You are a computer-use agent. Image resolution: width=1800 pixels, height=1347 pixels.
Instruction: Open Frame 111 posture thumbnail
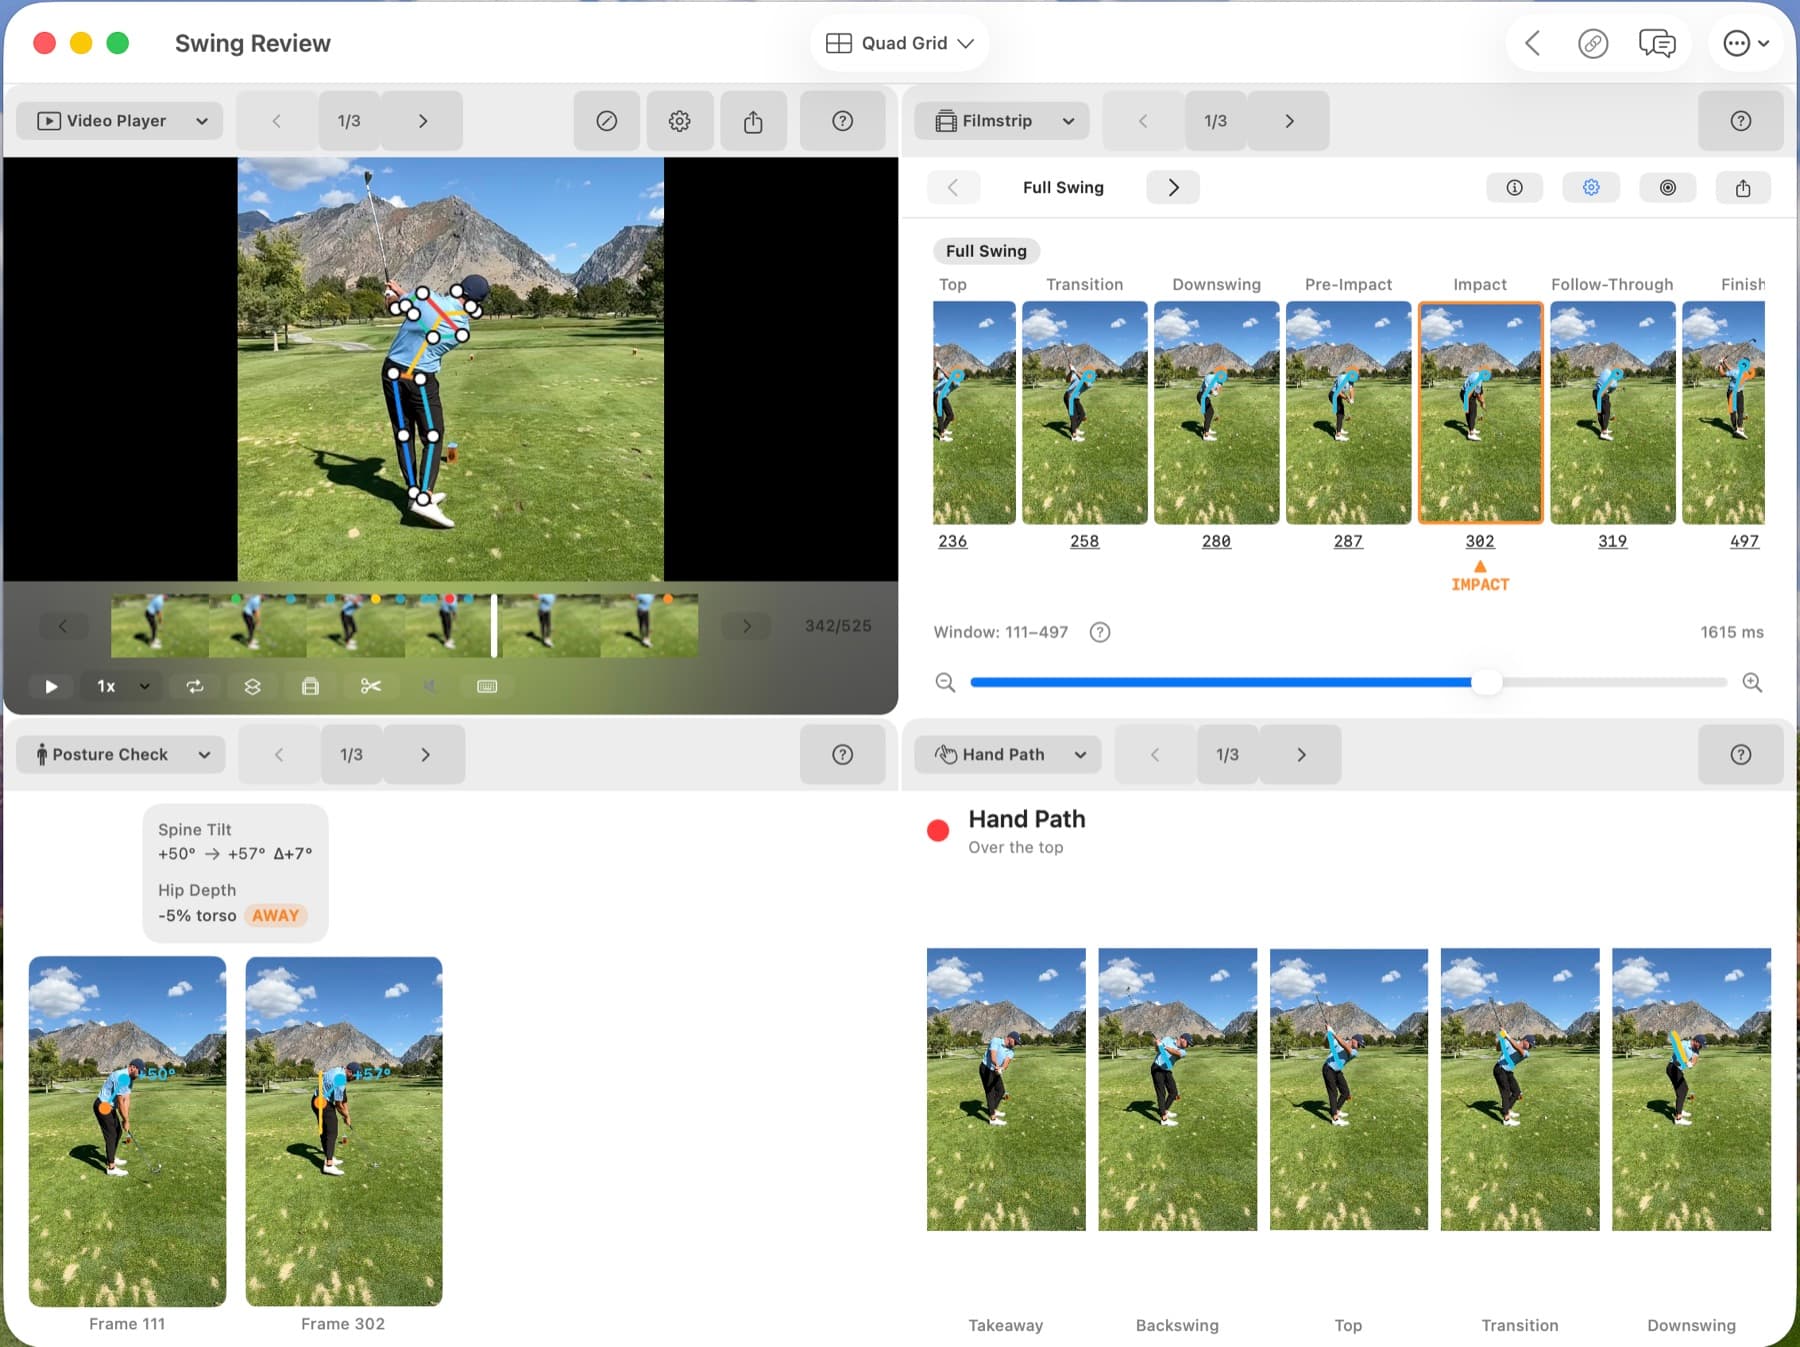point(127,1131)
